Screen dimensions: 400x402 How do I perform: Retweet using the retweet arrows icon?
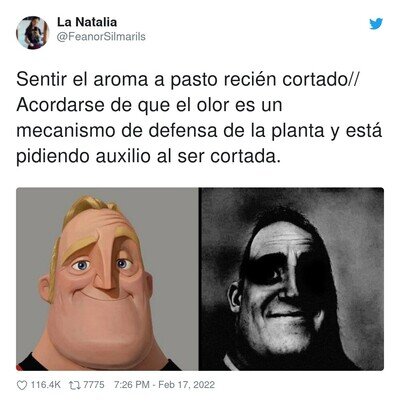coord(74,385)
